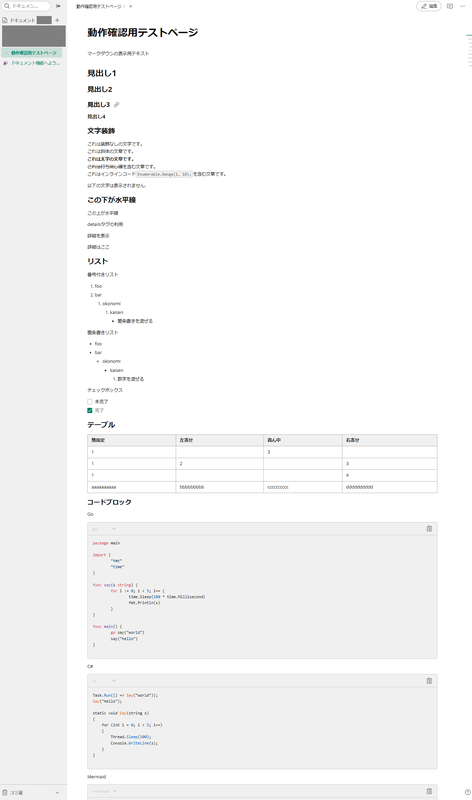Click the document search field
Viewport: 472px width, 800px height.
click(x=27, y=6)
